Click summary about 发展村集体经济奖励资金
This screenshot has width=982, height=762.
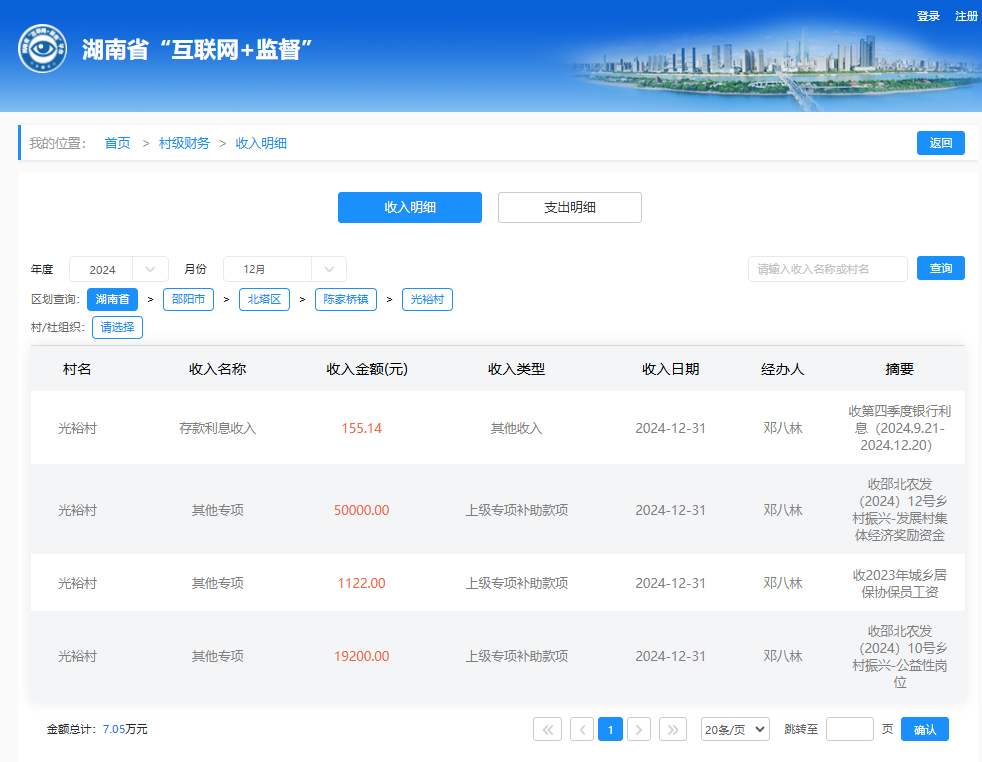[x=899, y=510]
